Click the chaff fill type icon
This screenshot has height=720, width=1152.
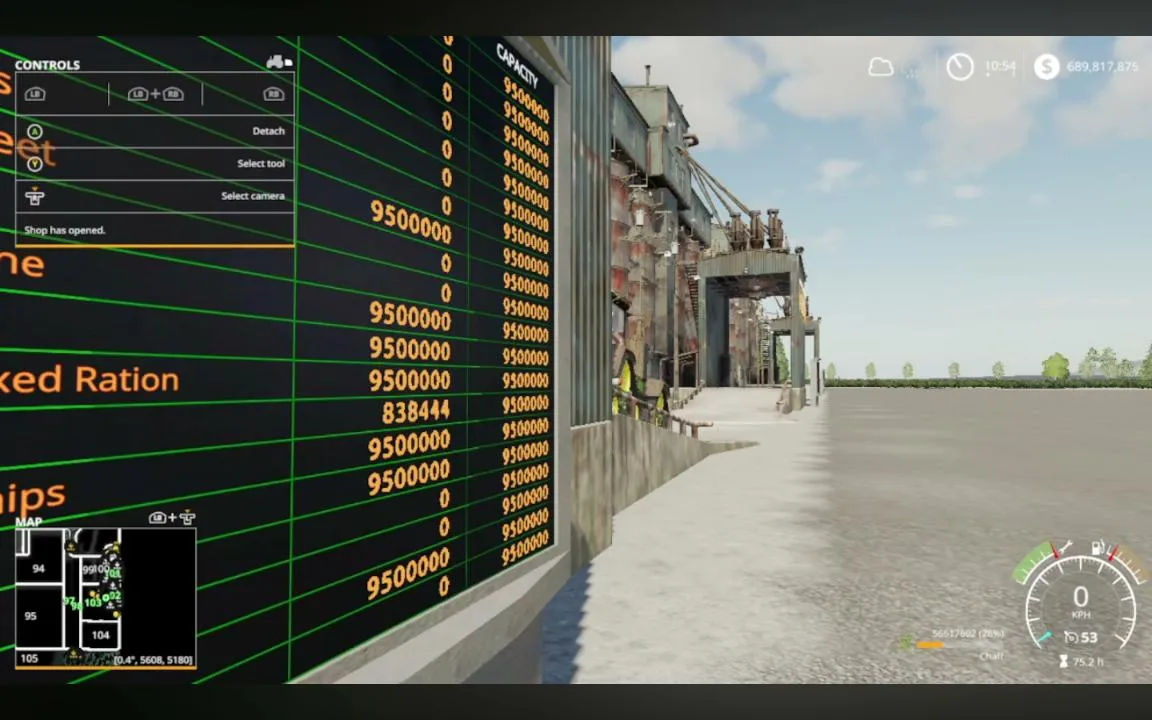[x=907, y=643]
